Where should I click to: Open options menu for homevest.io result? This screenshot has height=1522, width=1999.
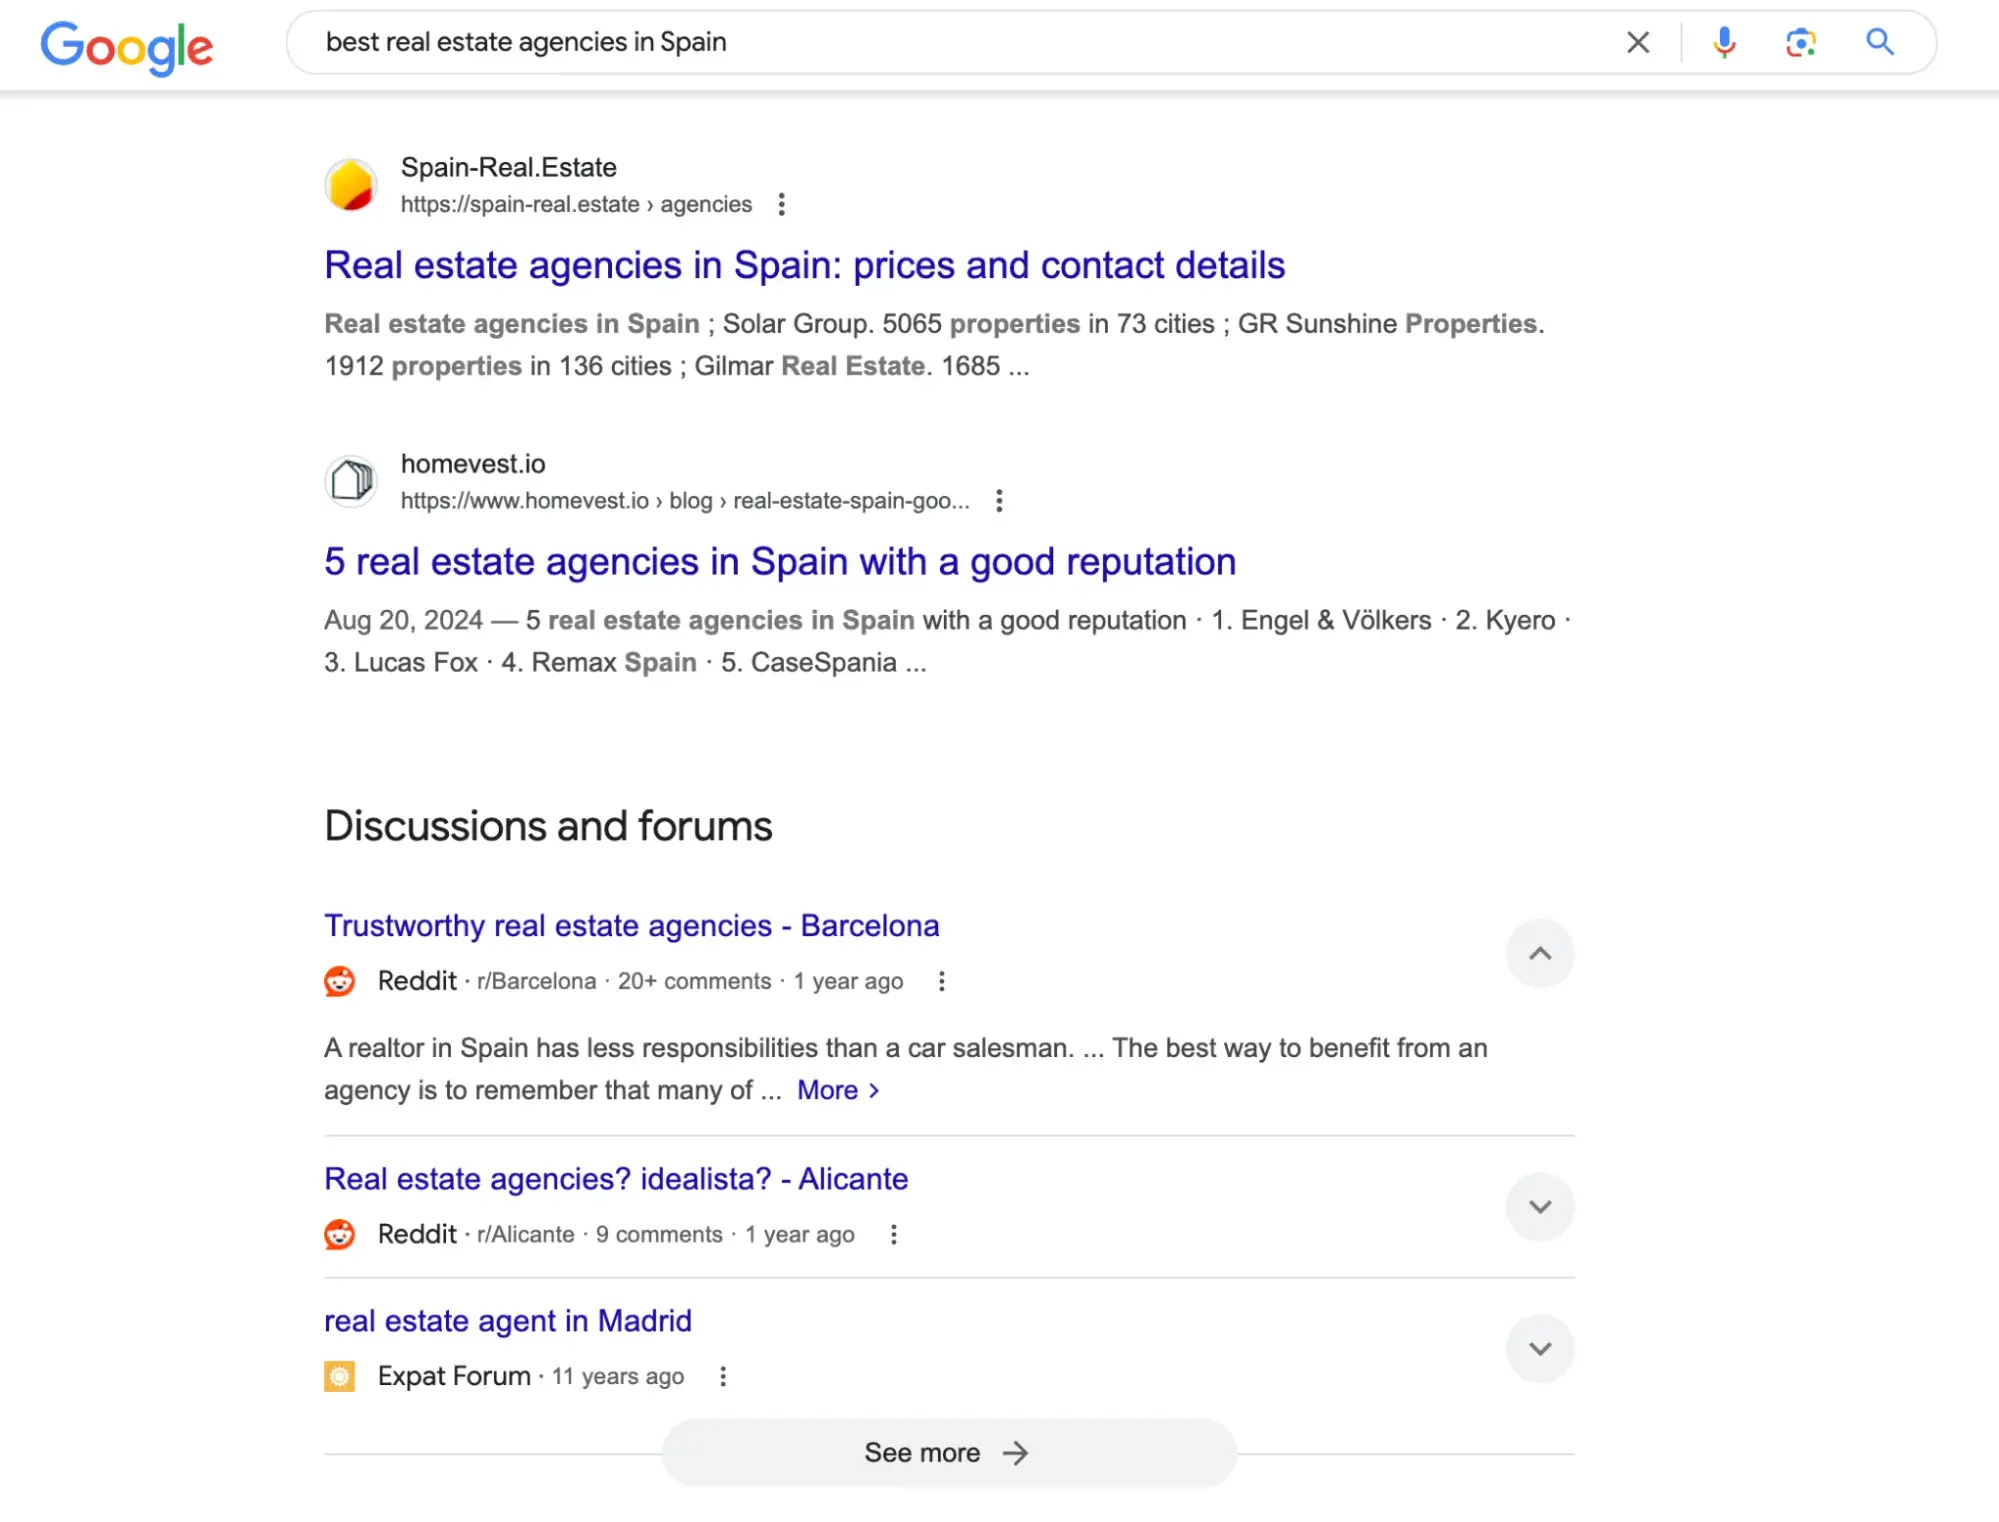[998, 500]
